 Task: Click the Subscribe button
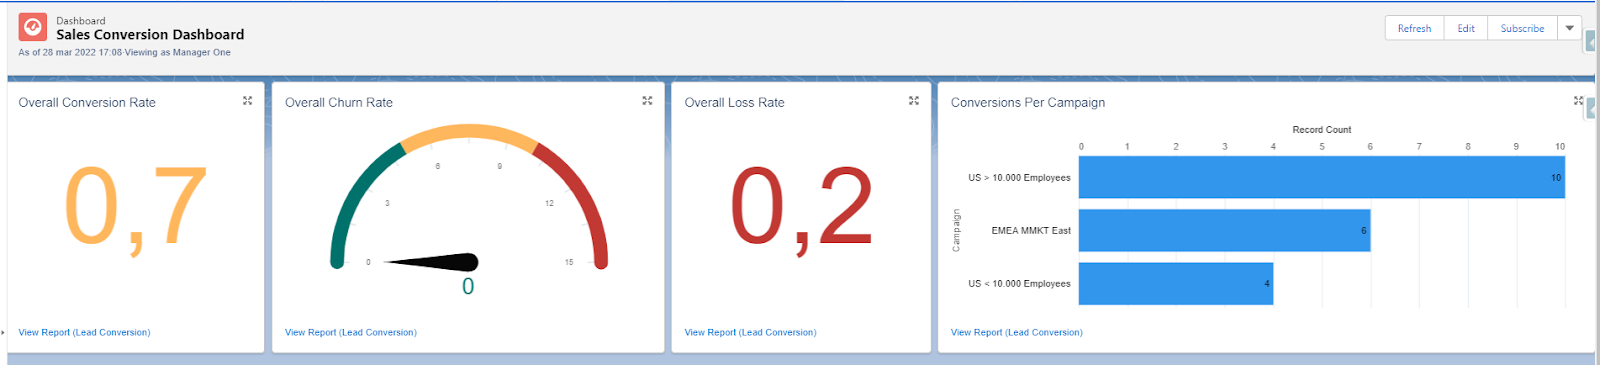1522,28
